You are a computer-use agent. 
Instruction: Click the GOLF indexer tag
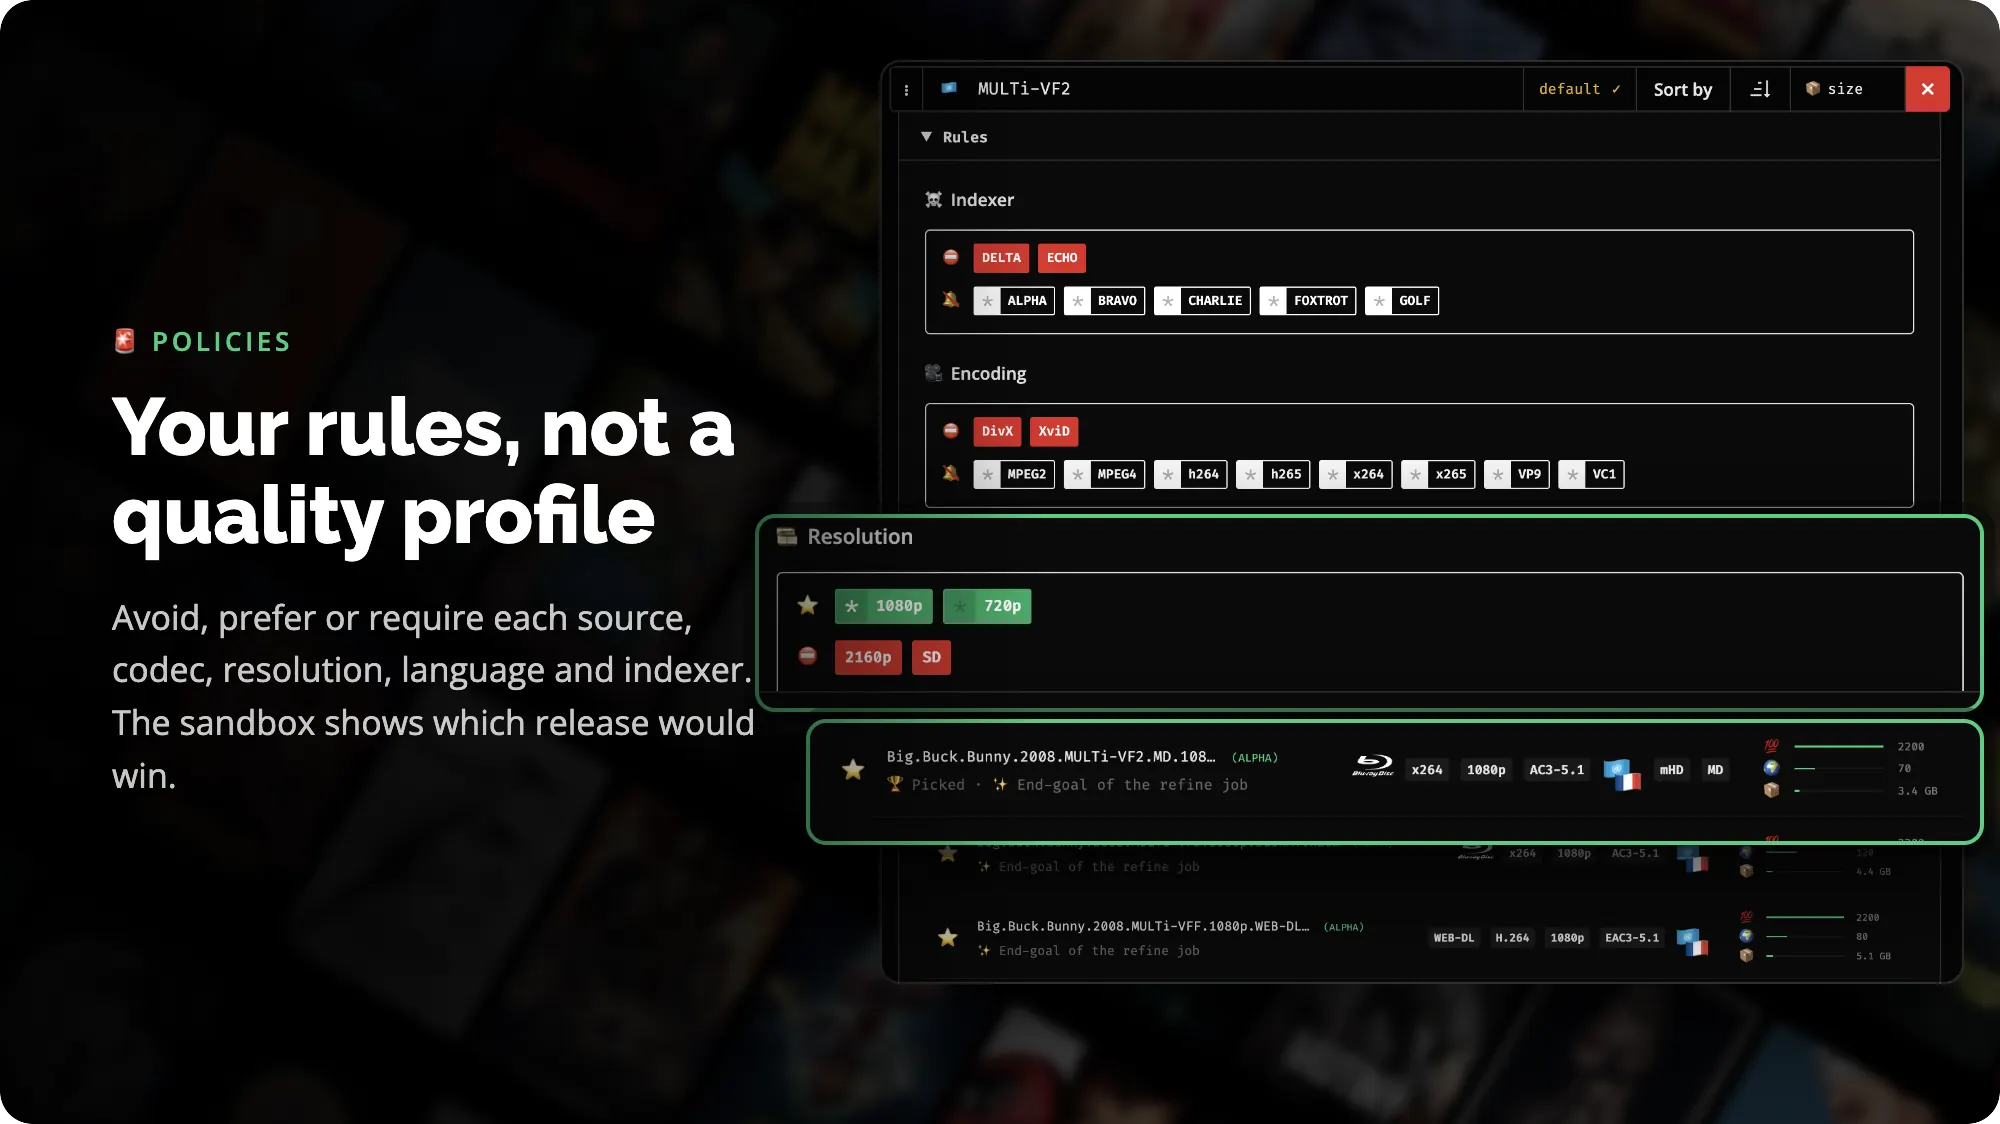coord(1402,301)
